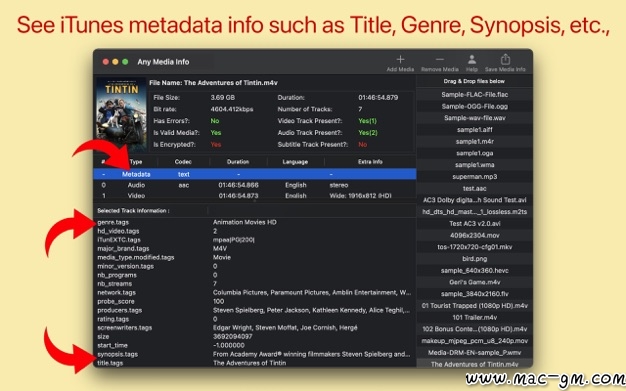The width and height of the screenshot is (626, 391).
Task: Select Media-DRM-EN-sample_P.wmv file
Action: click(x=474, y=353)
